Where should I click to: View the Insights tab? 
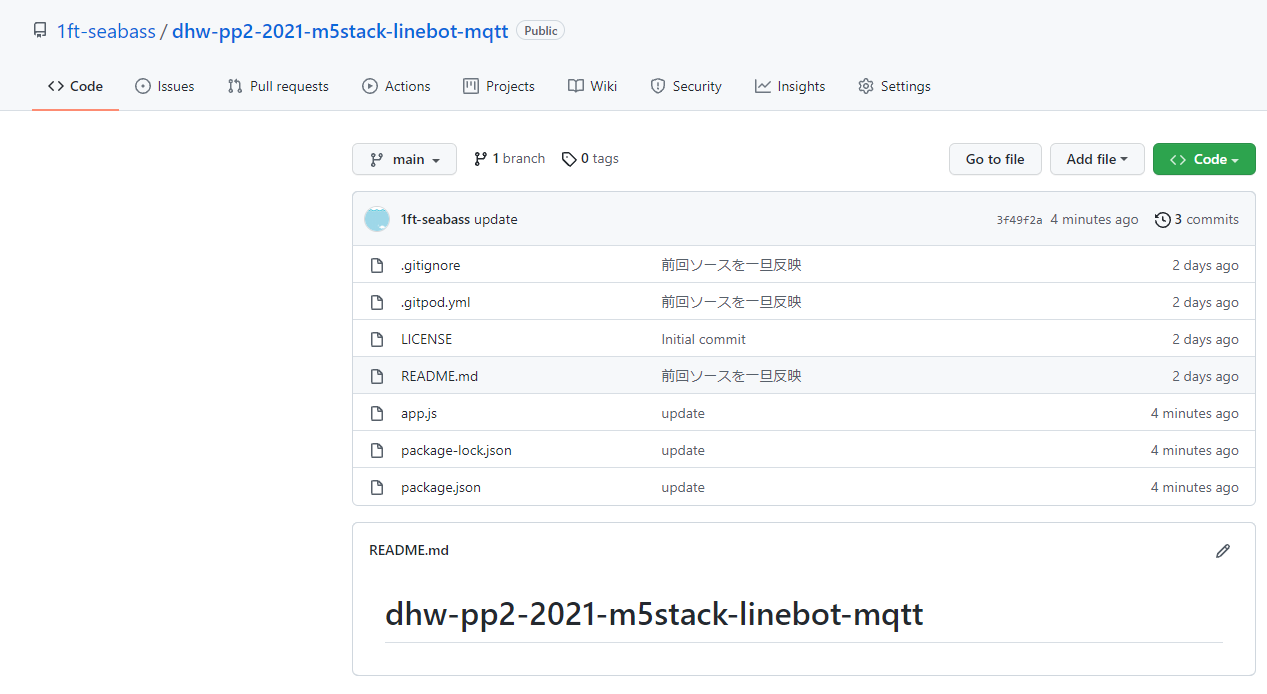click(790, 86)
